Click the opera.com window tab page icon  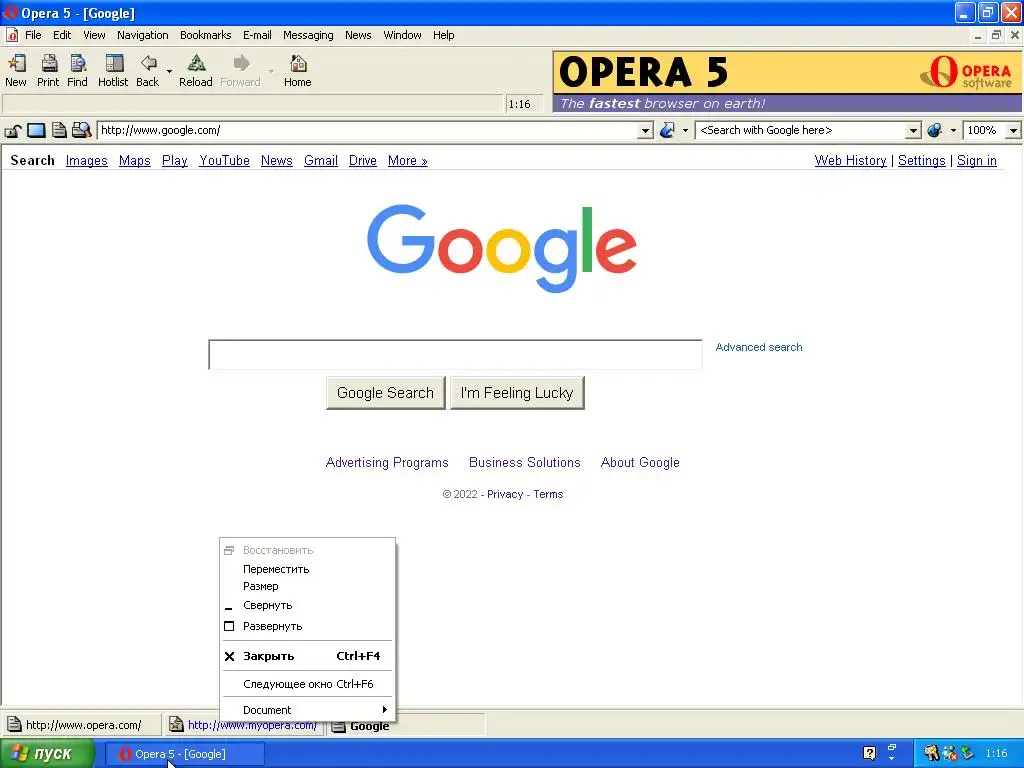point(14,724)
